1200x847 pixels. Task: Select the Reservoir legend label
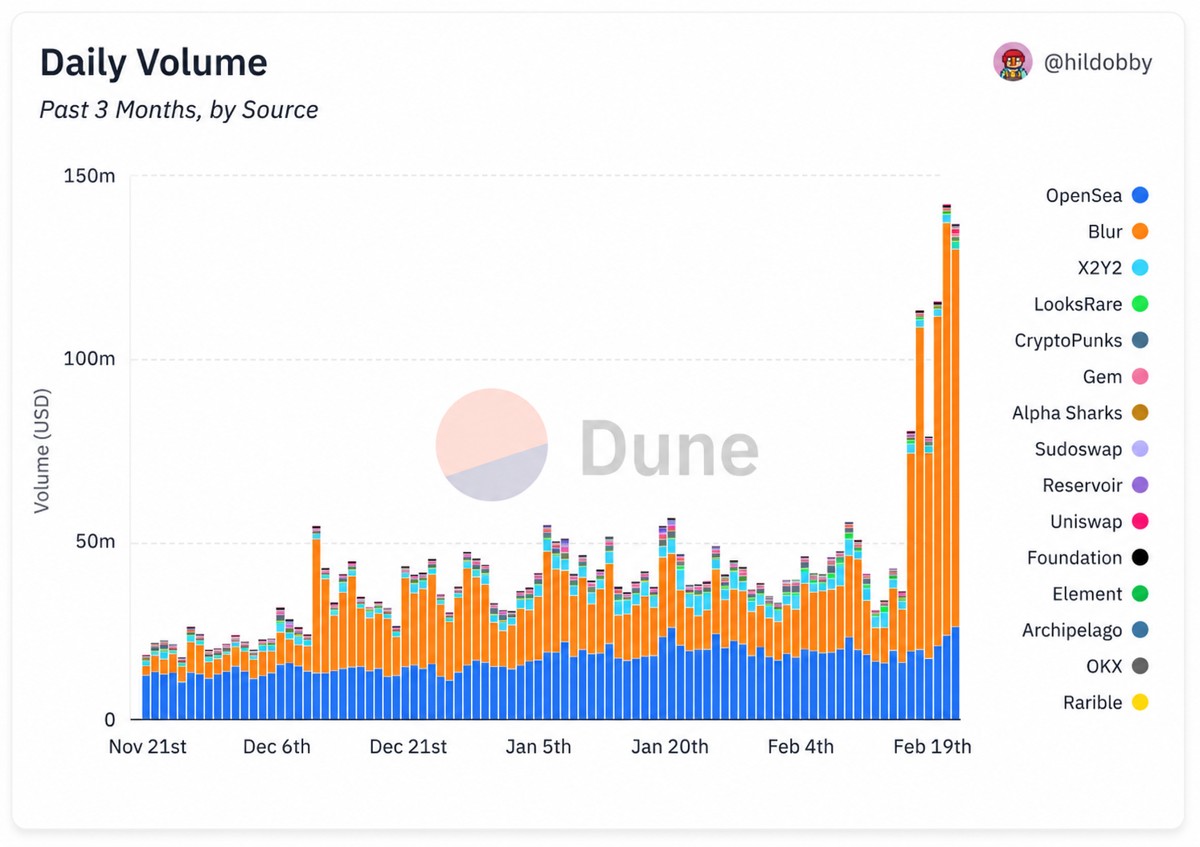(1082, 485)
